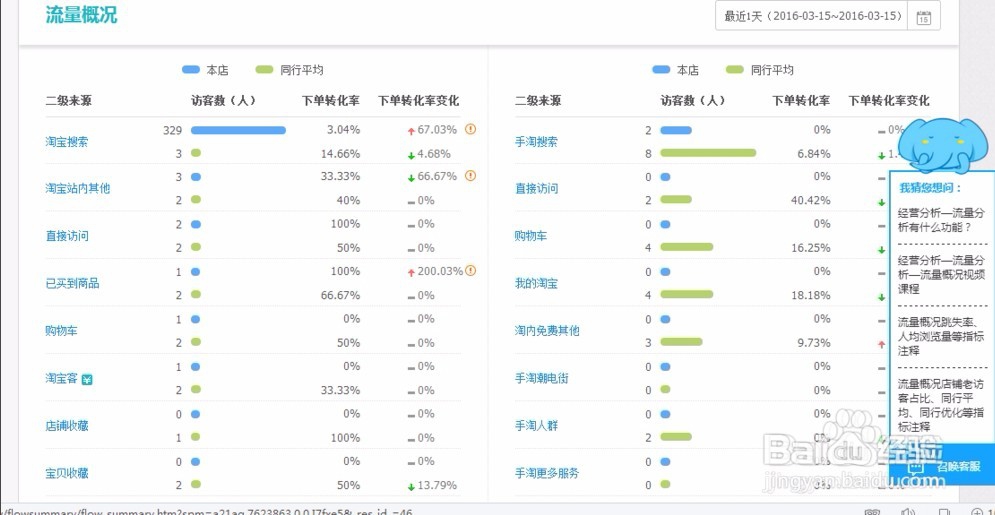This screenshot has width=995, height=515.
Task: Click left panel 本店 blue legend swatch
Action: click(x=191, y=70)
